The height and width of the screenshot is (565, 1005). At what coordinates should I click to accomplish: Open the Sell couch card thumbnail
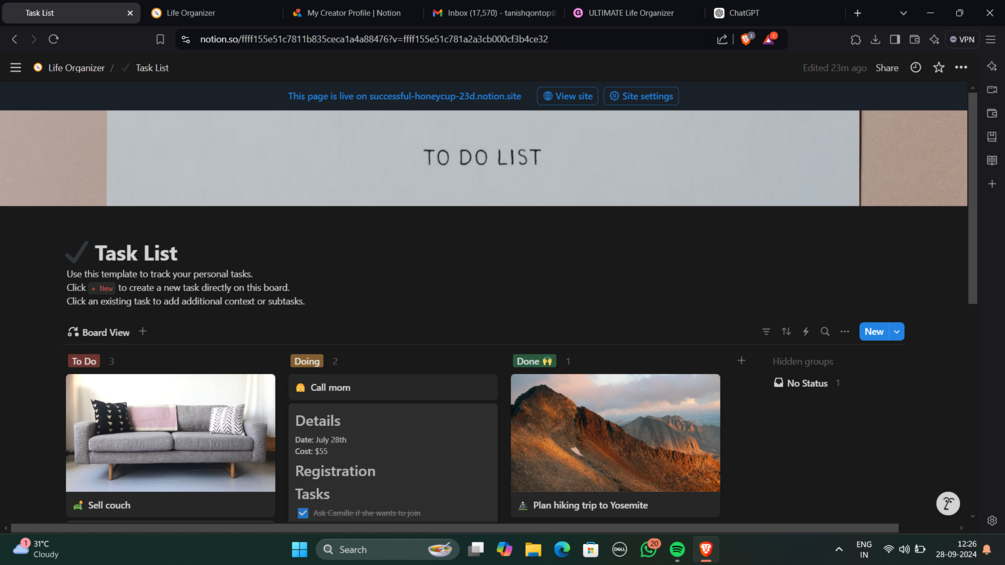click(170, 433)
